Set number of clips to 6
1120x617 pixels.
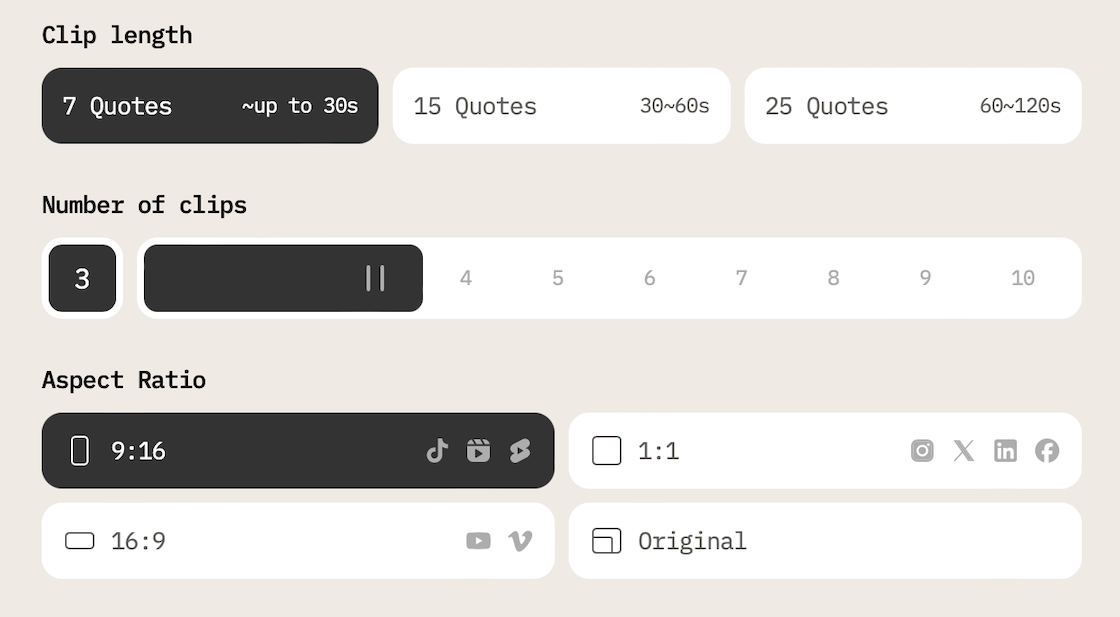pyautogui.click(x=649, y=278)
